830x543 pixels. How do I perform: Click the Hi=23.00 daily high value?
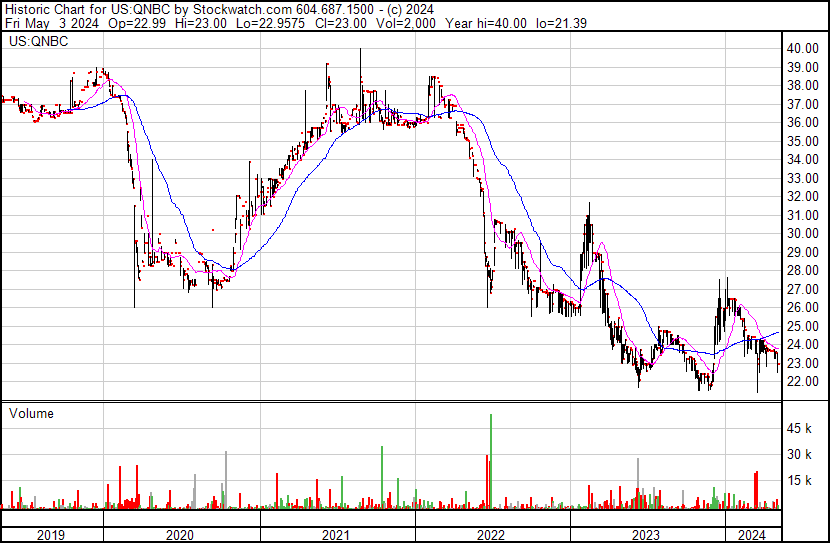[x=201, y=23]
